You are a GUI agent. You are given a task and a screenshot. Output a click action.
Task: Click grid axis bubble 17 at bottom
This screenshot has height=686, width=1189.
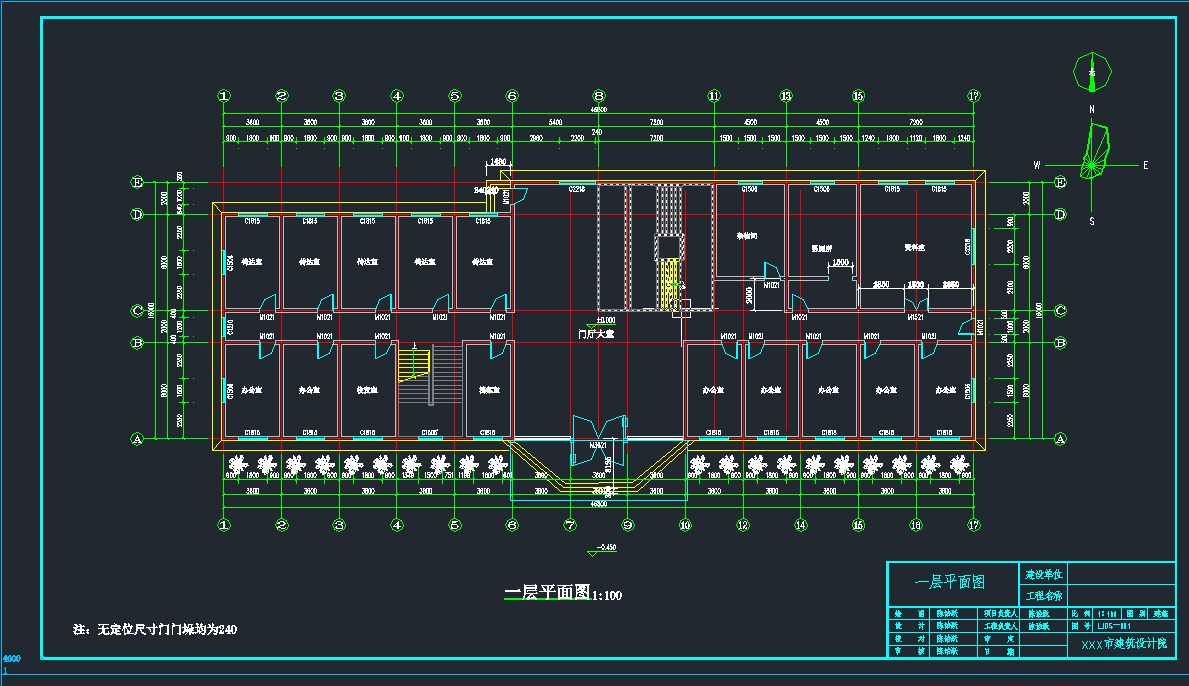[973, 524]
